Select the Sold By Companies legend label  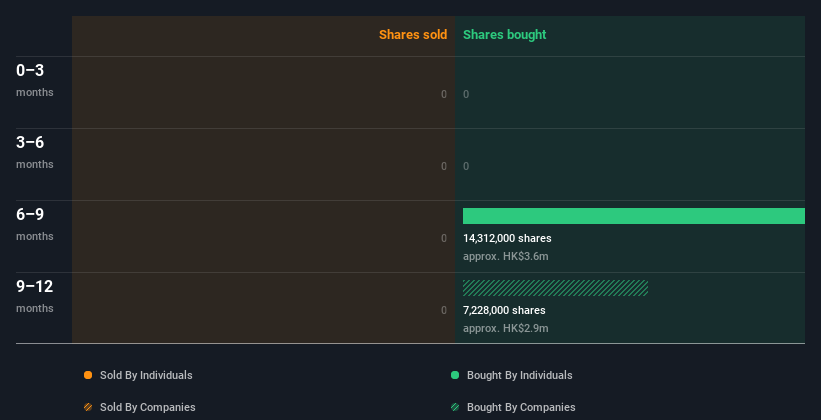[x=148, y=407]
